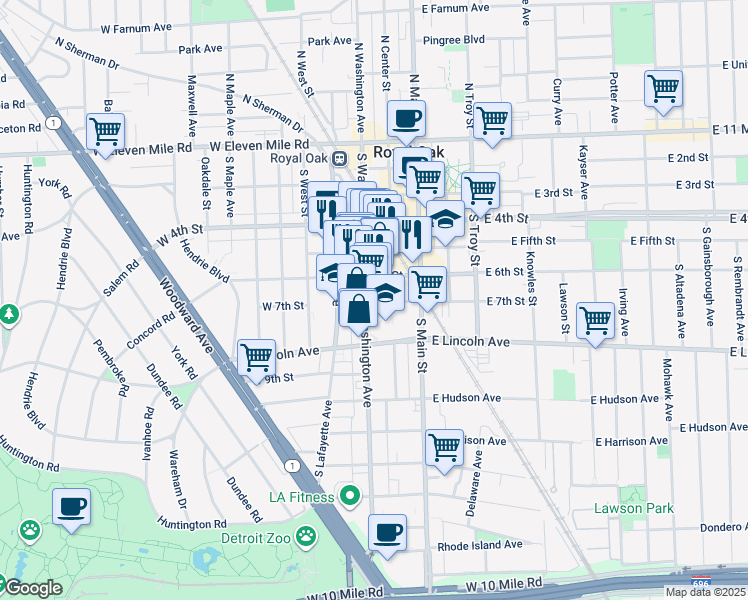
Task: Open the shopping cart marker near S Troy St
Action: coord(492,122)
